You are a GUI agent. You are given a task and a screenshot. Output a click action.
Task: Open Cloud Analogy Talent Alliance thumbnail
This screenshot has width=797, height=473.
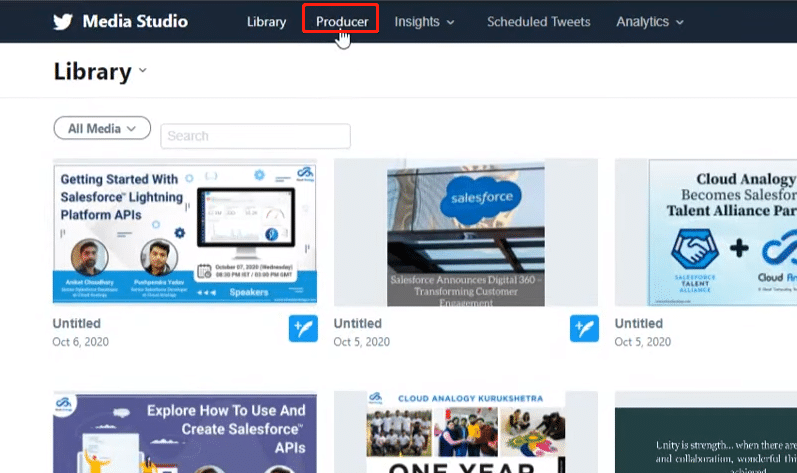(706, 232)
